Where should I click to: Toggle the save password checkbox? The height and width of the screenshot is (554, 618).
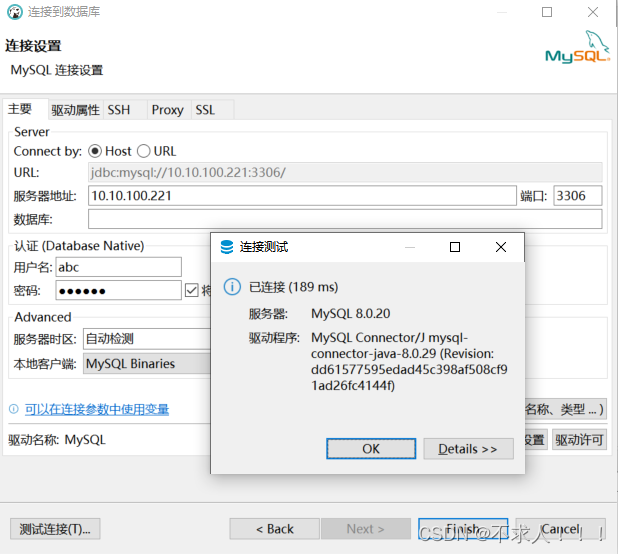(192, 291)
